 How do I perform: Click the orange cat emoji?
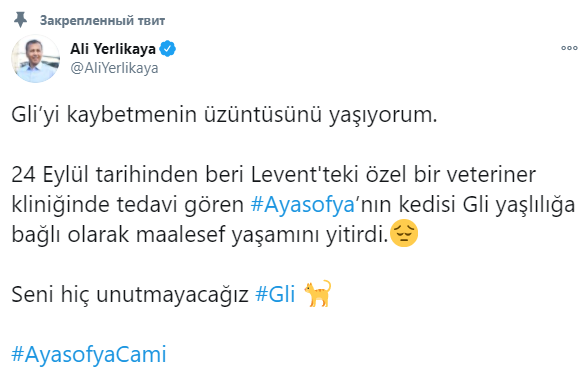coord(318,293)
